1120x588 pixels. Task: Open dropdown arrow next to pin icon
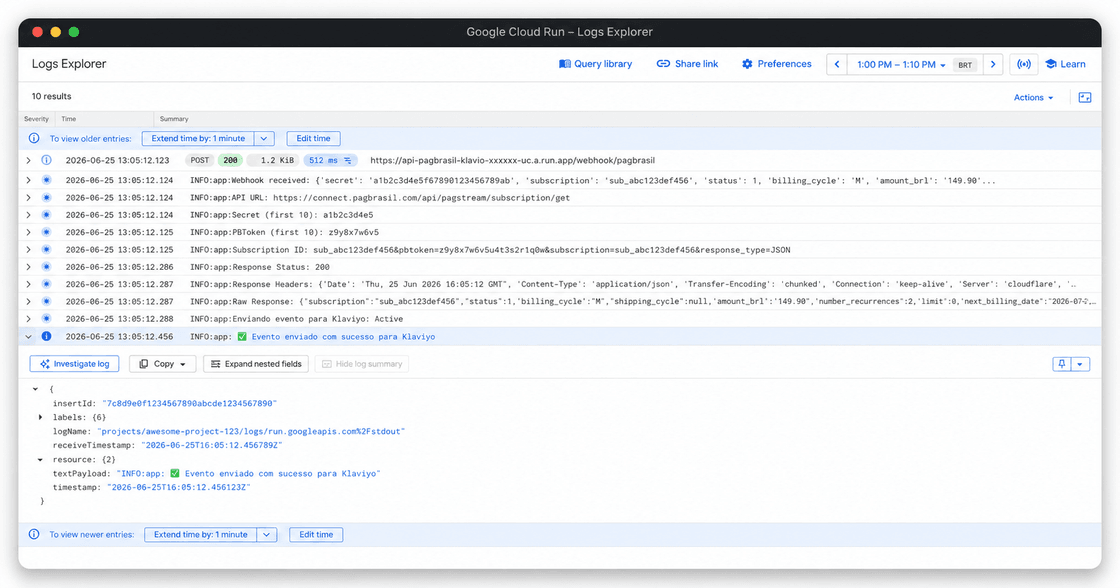coord(1080,364)
